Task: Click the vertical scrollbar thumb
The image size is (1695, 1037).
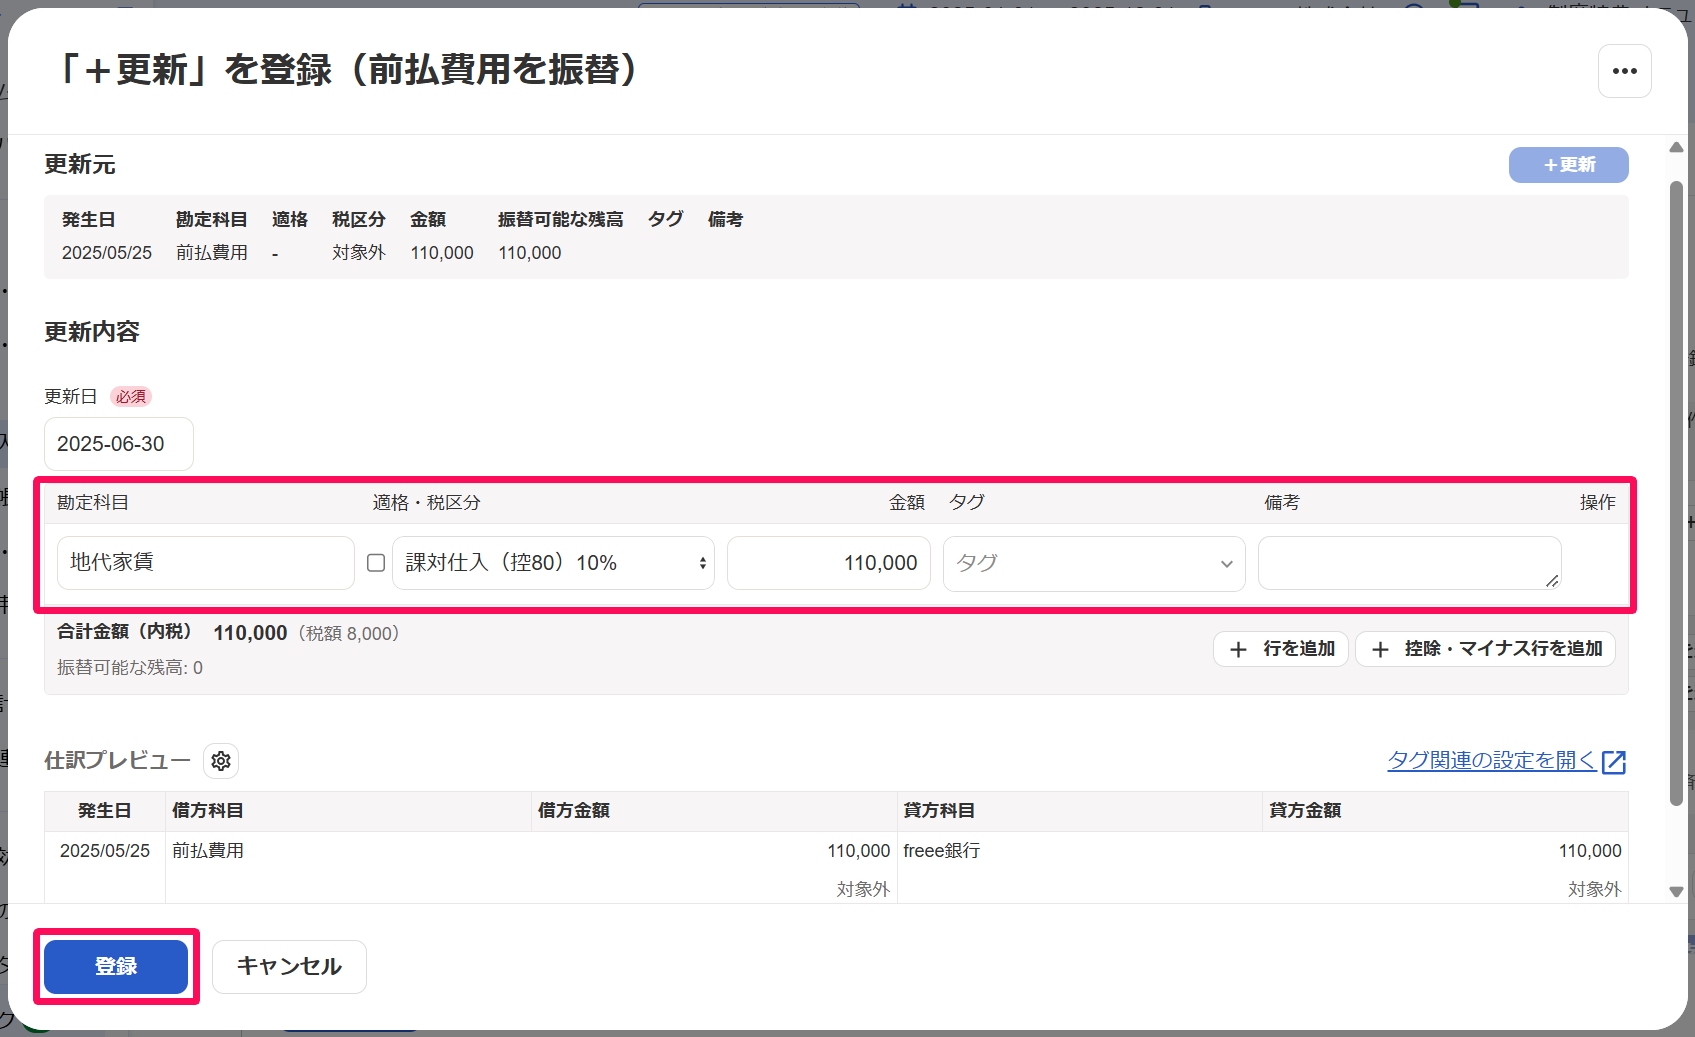Action: [1676, 492]
